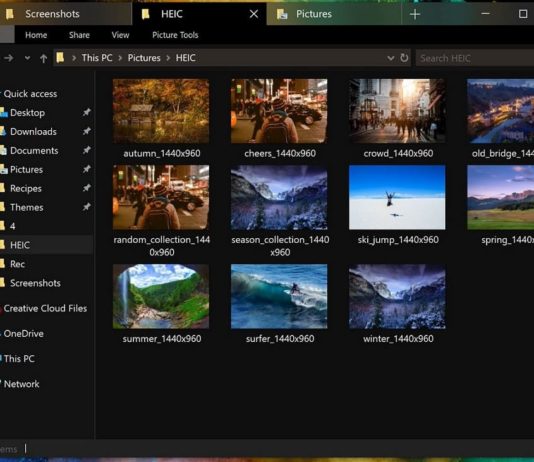Select the winter_1440x960 thumbnail
534x462 pixels.
[x=397, y=297]
